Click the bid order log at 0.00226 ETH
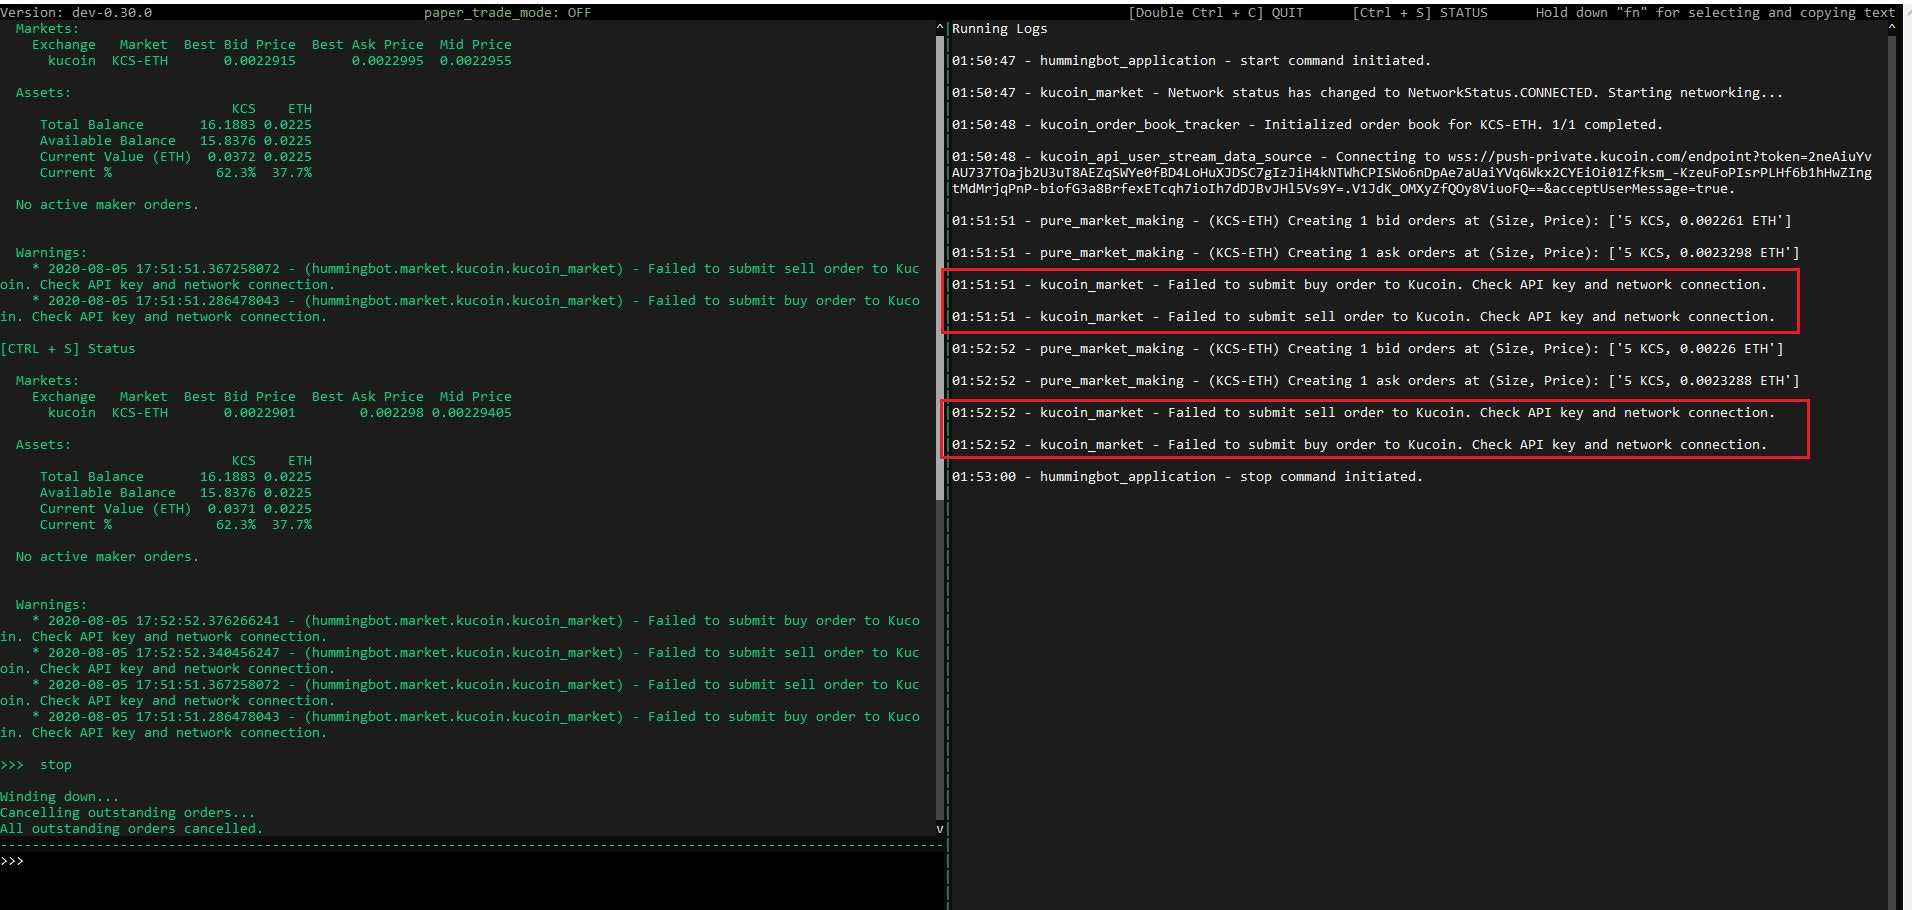Viewport: 1912px width, 910px height. pyautogui.click(x=1367, y=349)
